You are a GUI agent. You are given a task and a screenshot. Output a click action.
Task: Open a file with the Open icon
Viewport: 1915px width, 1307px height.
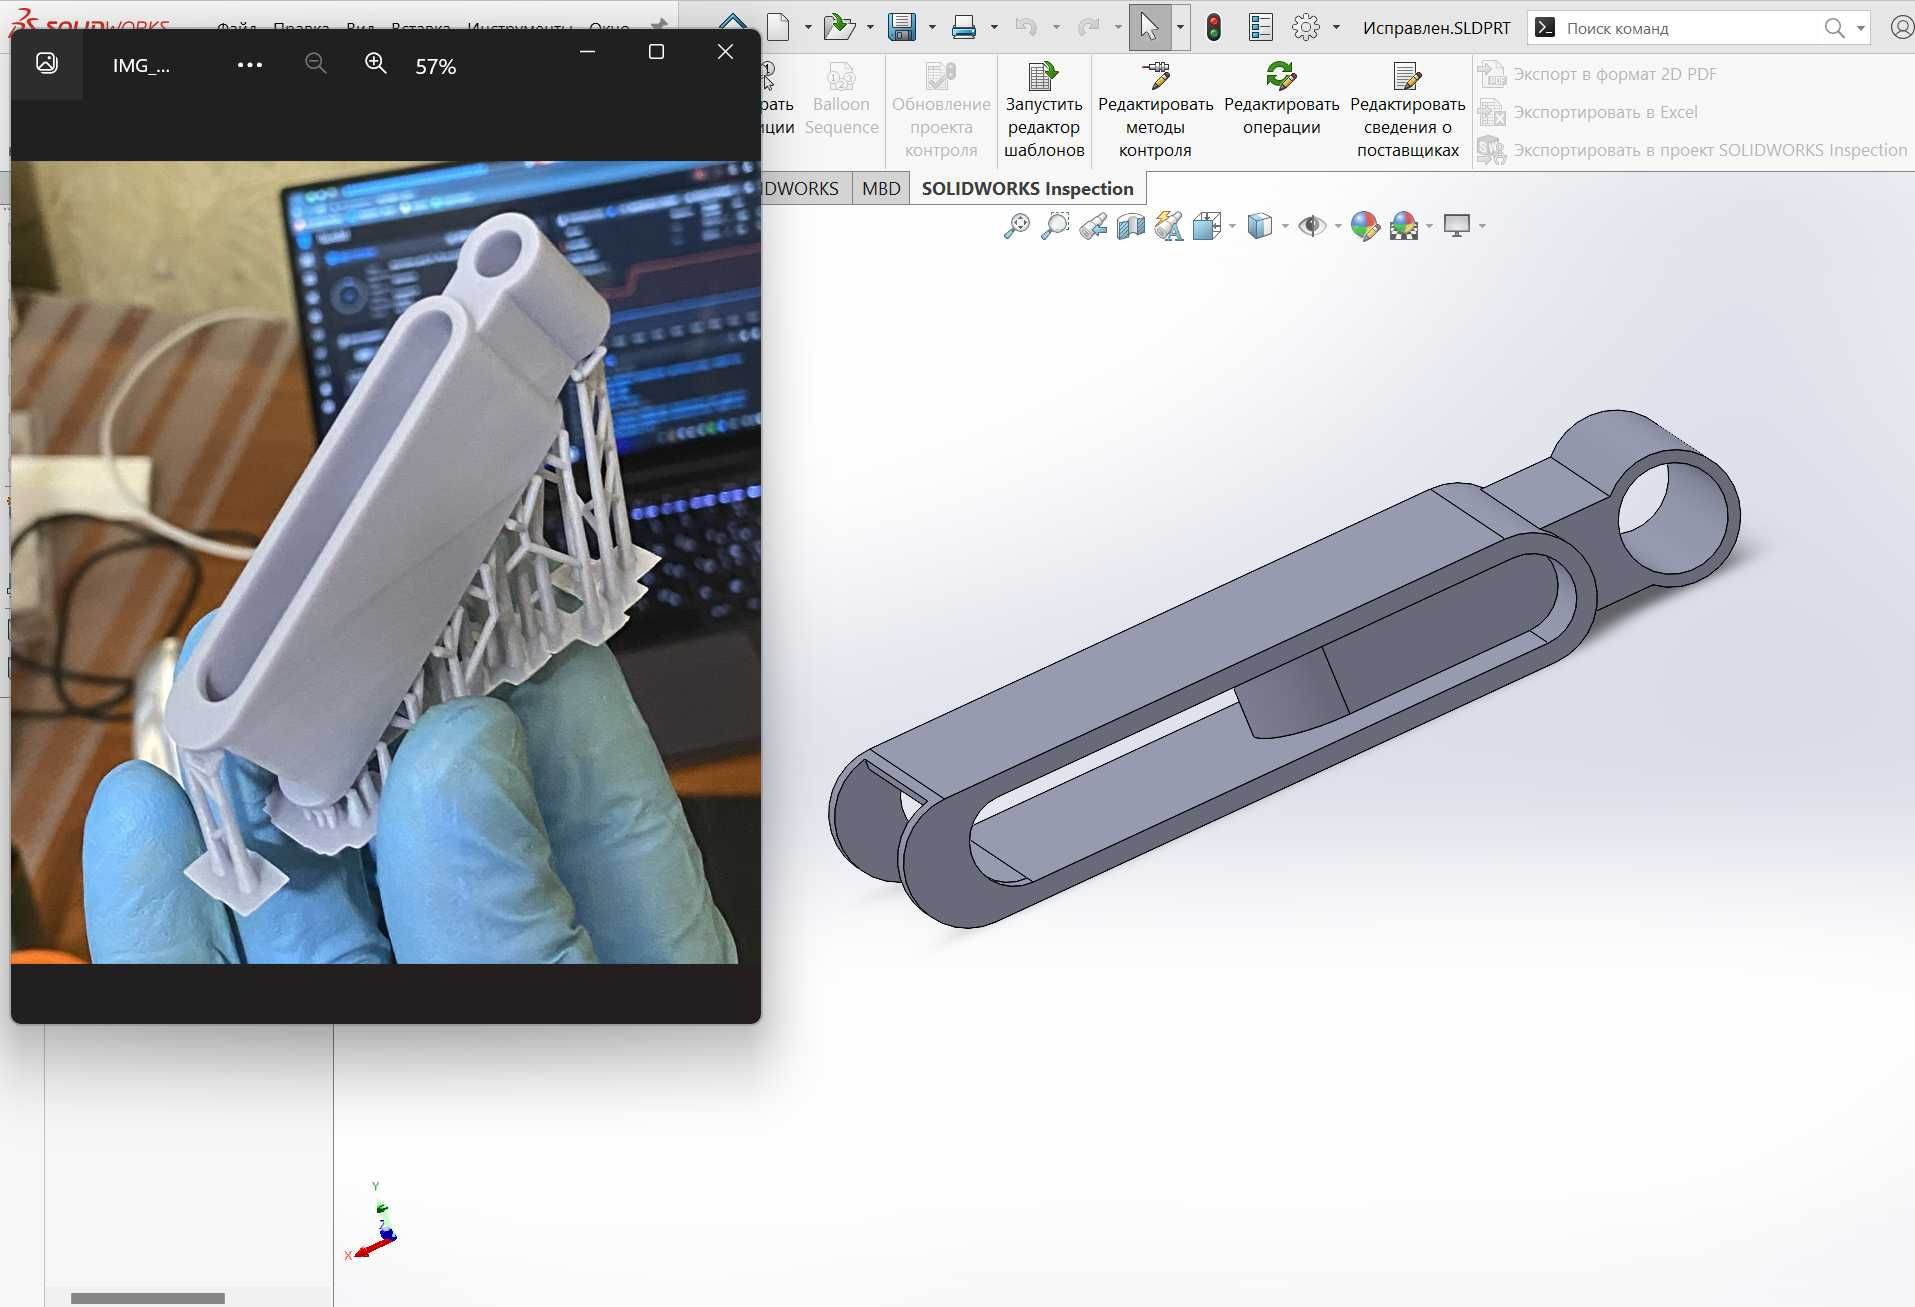click(x=839, y=27)
